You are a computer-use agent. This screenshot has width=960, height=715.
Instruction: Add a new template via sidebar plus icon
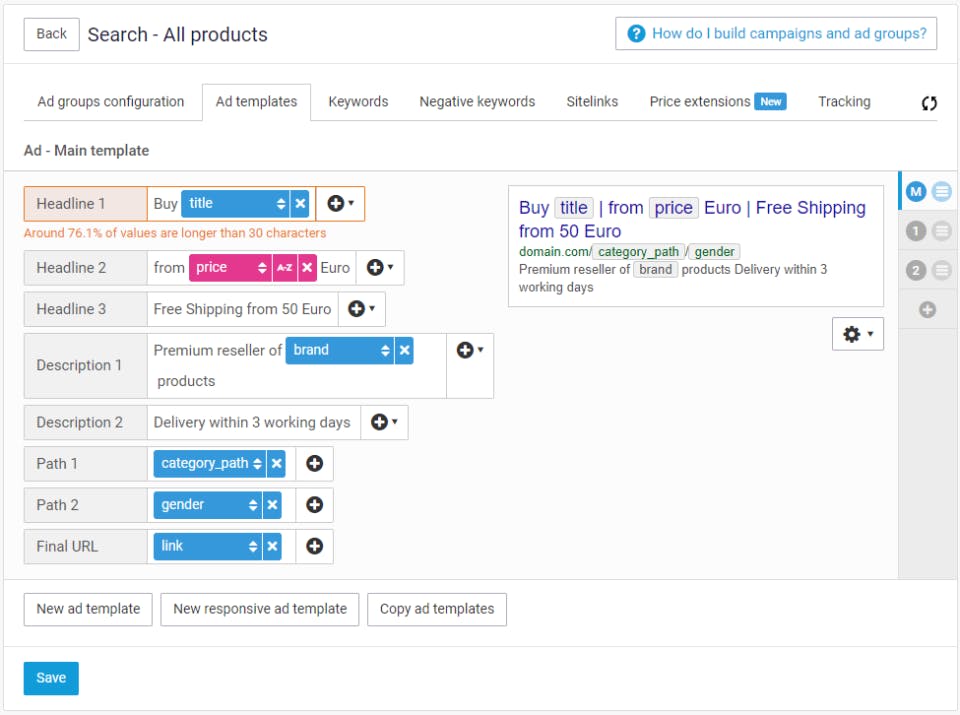(927, 310)
